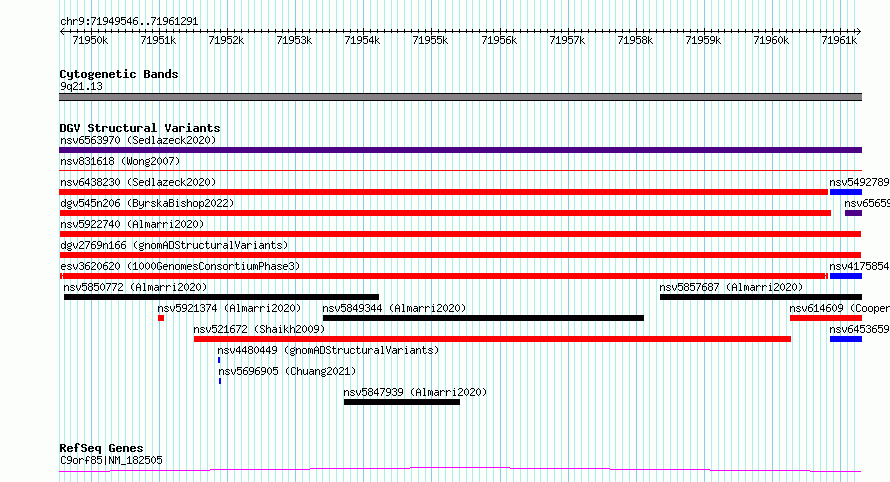The width and height of the screenshot is (890, 482).
Task: Select the red nsv5922740 variant bar
Action: click(460, 234)
